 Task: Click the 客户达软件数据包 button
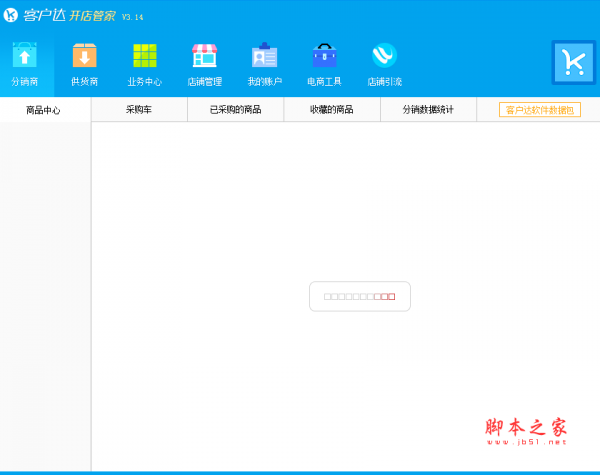[539, 110]
